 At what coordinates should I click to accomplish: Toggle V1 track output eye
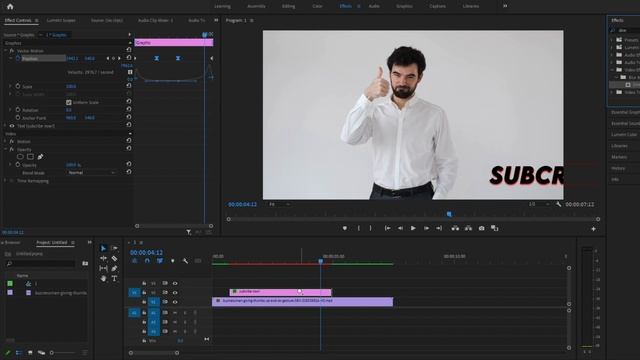[175, 302]
